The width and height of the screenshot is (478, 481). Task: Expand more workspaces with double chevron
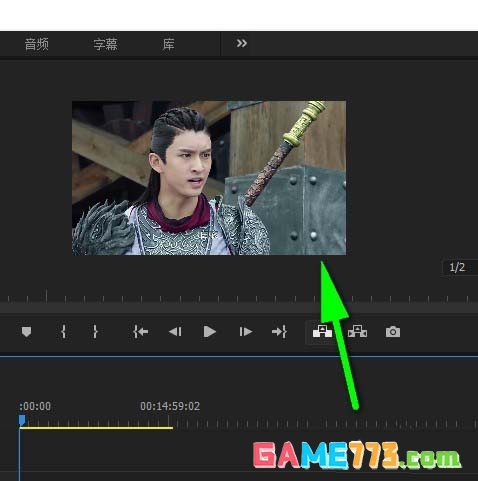[242, 43]
